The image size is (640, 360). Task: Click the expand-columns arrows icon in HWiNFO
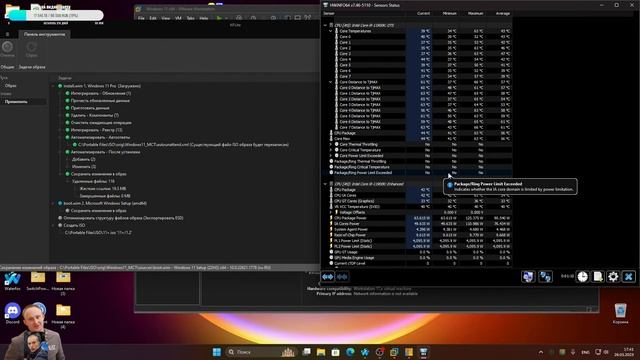tap(328, 277)
